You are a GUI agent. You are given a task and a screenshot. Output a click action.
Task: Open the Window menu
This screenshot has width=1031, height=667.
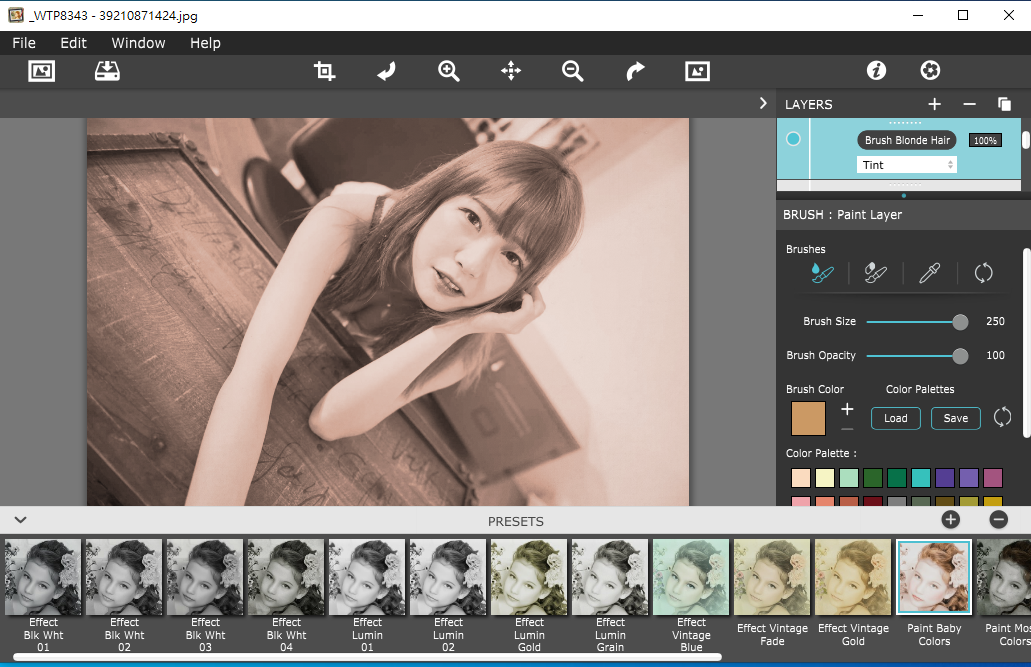[138, 43]
